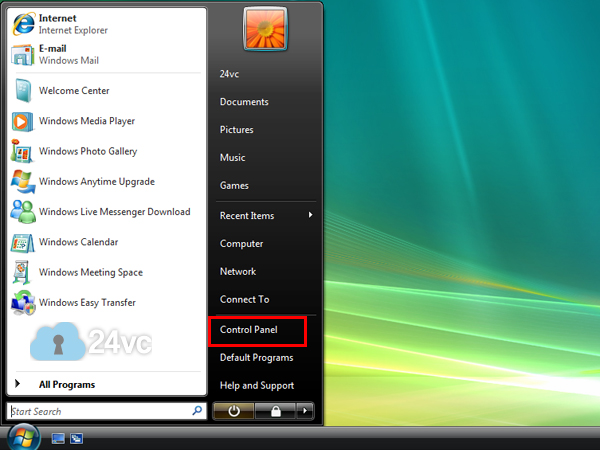This screenshot has width=600, height=450.
Task: Click the magnifier search icon
Action: (197, 411)
